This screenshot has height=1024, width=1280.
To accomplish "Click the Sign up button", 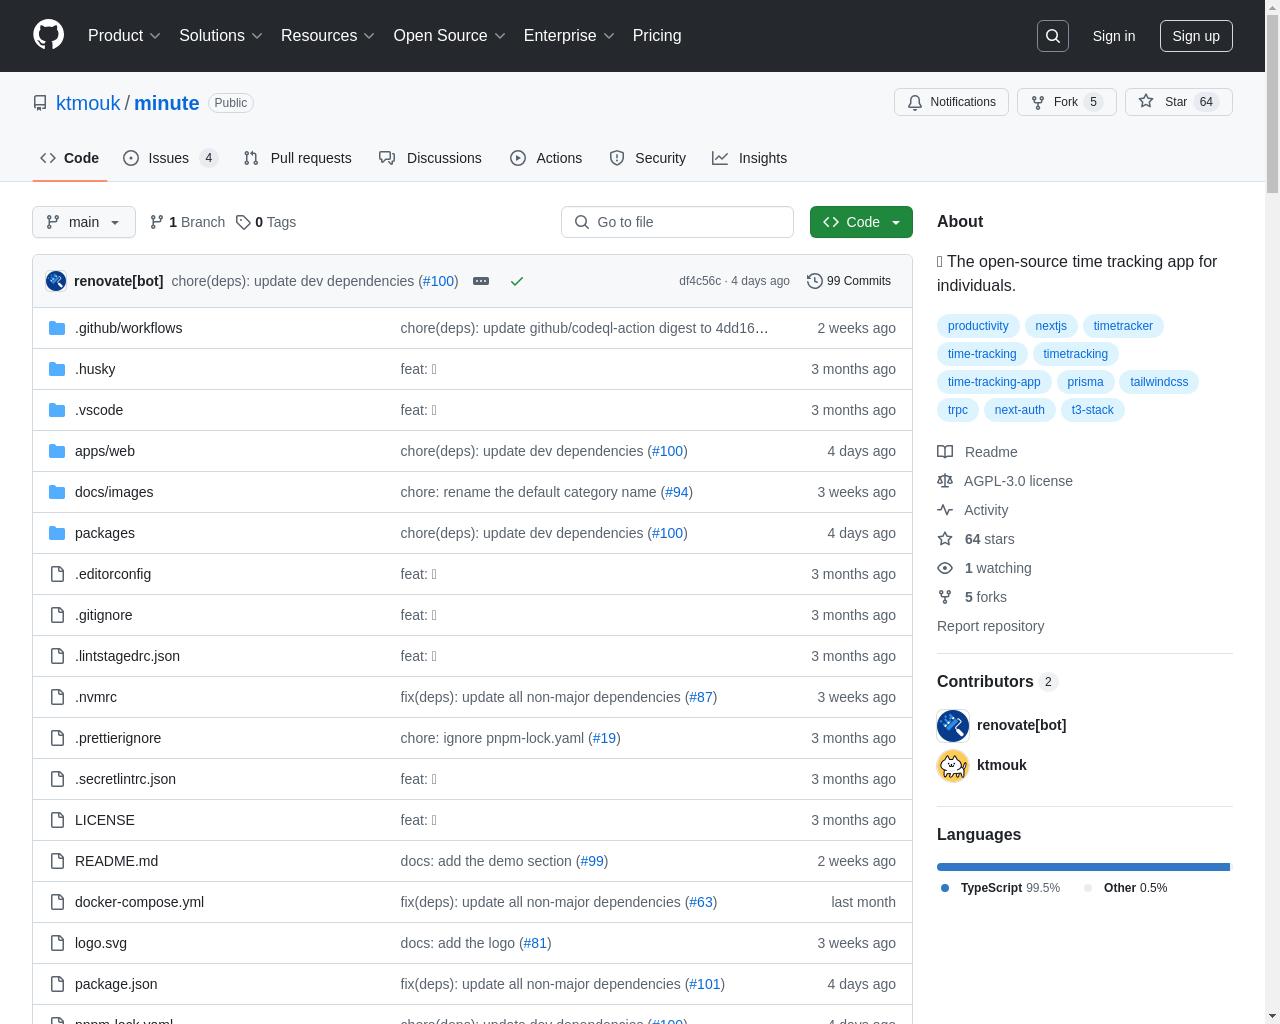I will [1196, 36].
